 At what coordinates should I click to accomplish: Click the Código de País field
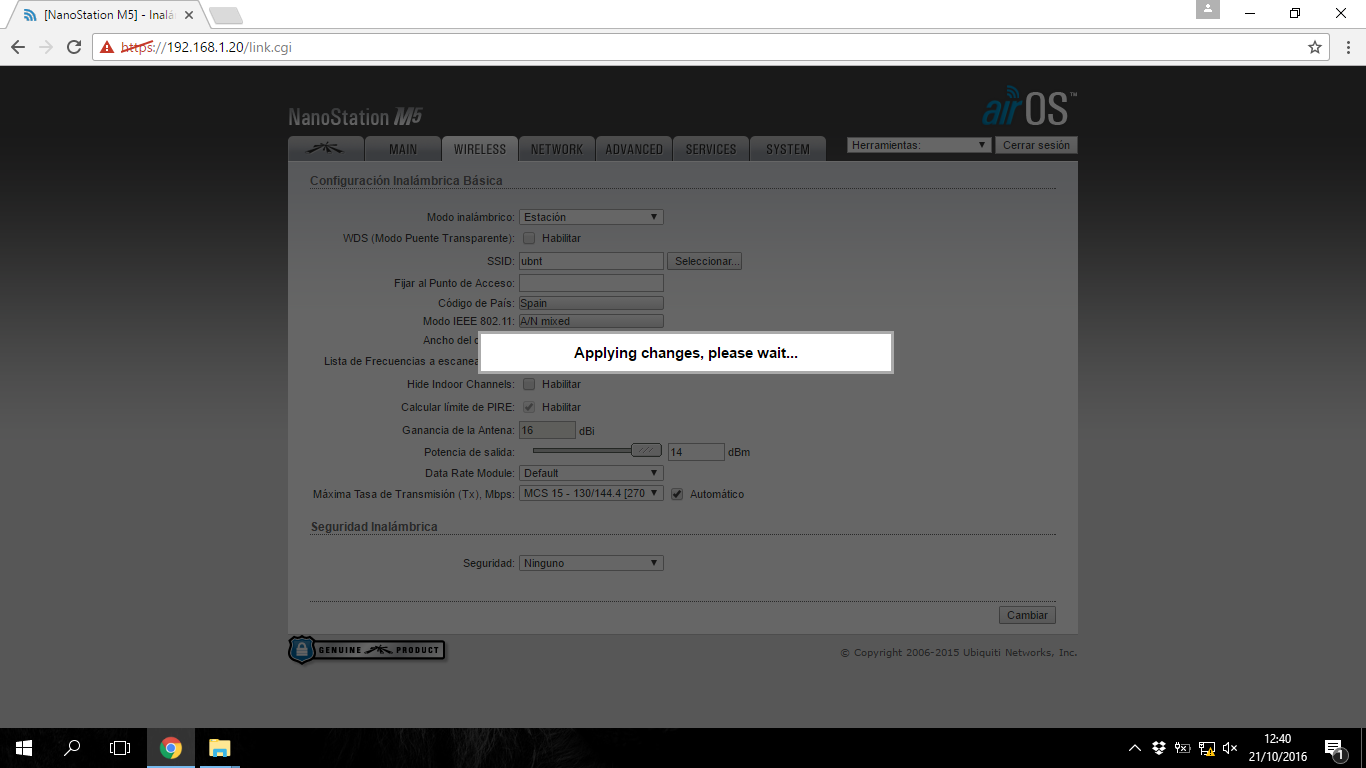click(x=591, y=303)
